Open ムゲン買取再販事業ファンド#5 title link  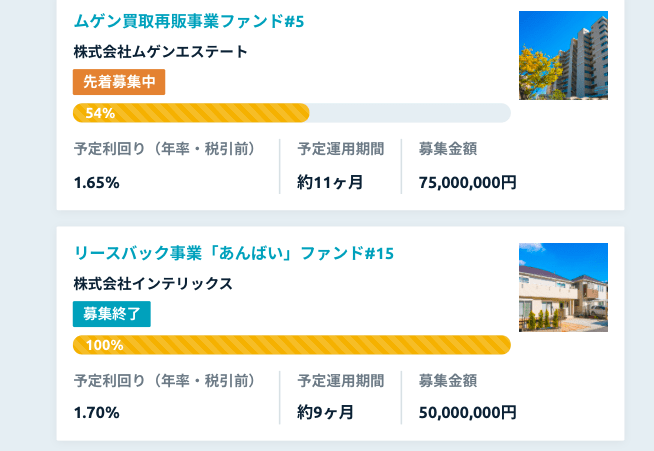(x=189, y=21)
